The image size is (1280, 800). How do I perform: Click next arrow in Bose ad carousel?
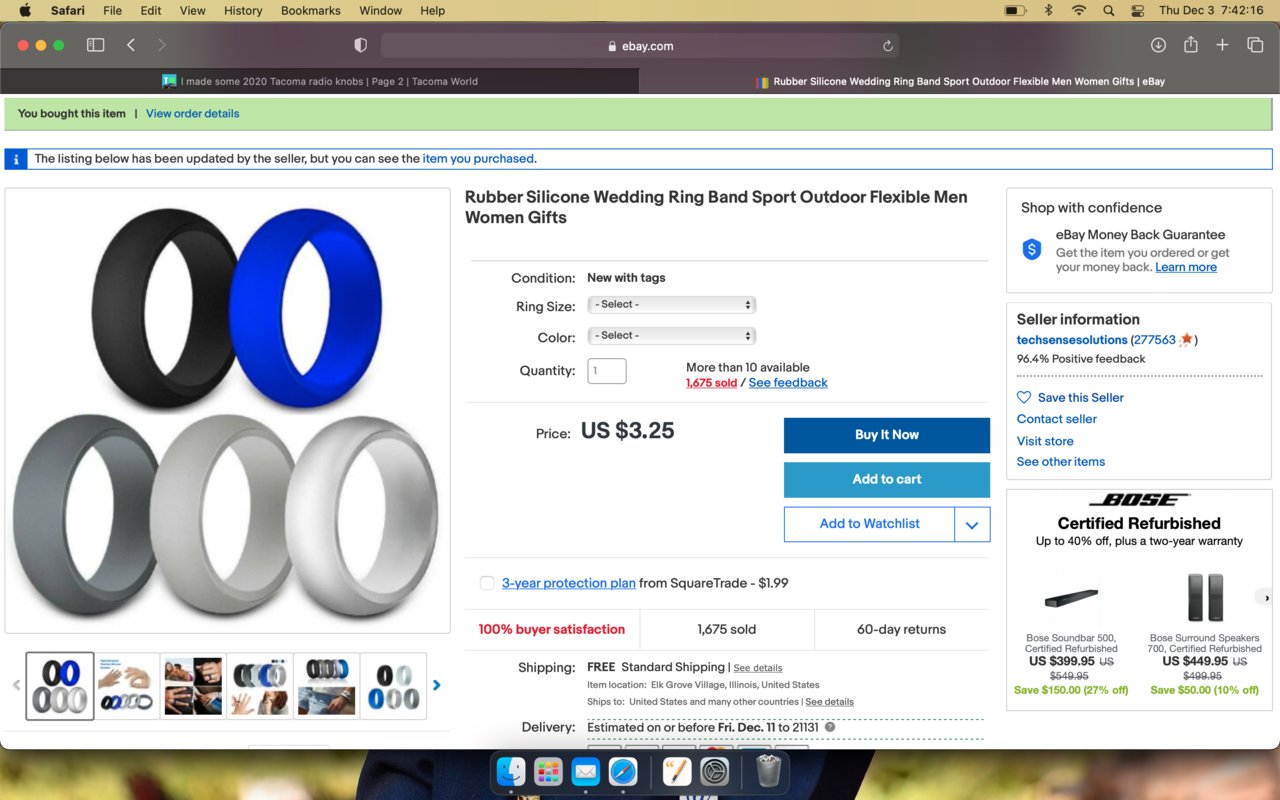[1266, 598]
